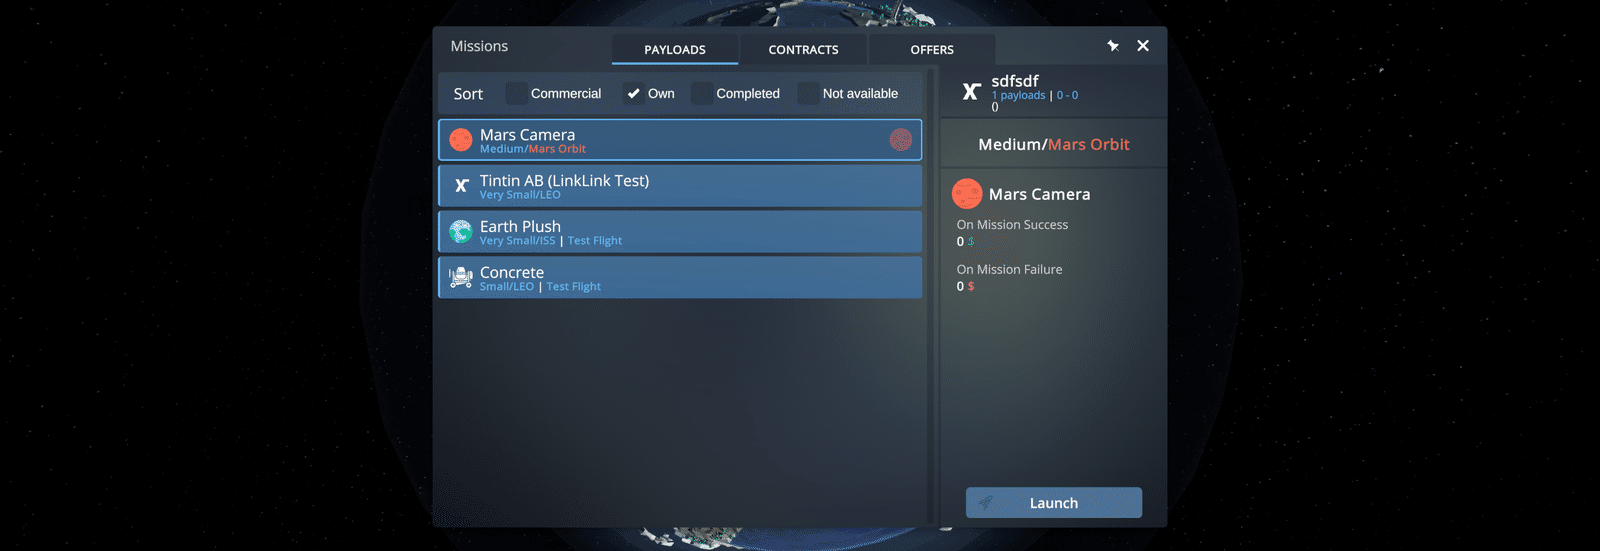Click the Sort label
1600x551 pixels.
point(468,94)
